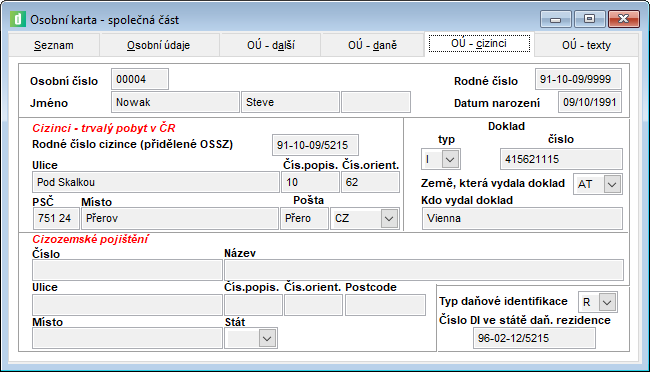The image size is (650, 372).
Task: Click the empty third name field
Action: pos(376,102)
